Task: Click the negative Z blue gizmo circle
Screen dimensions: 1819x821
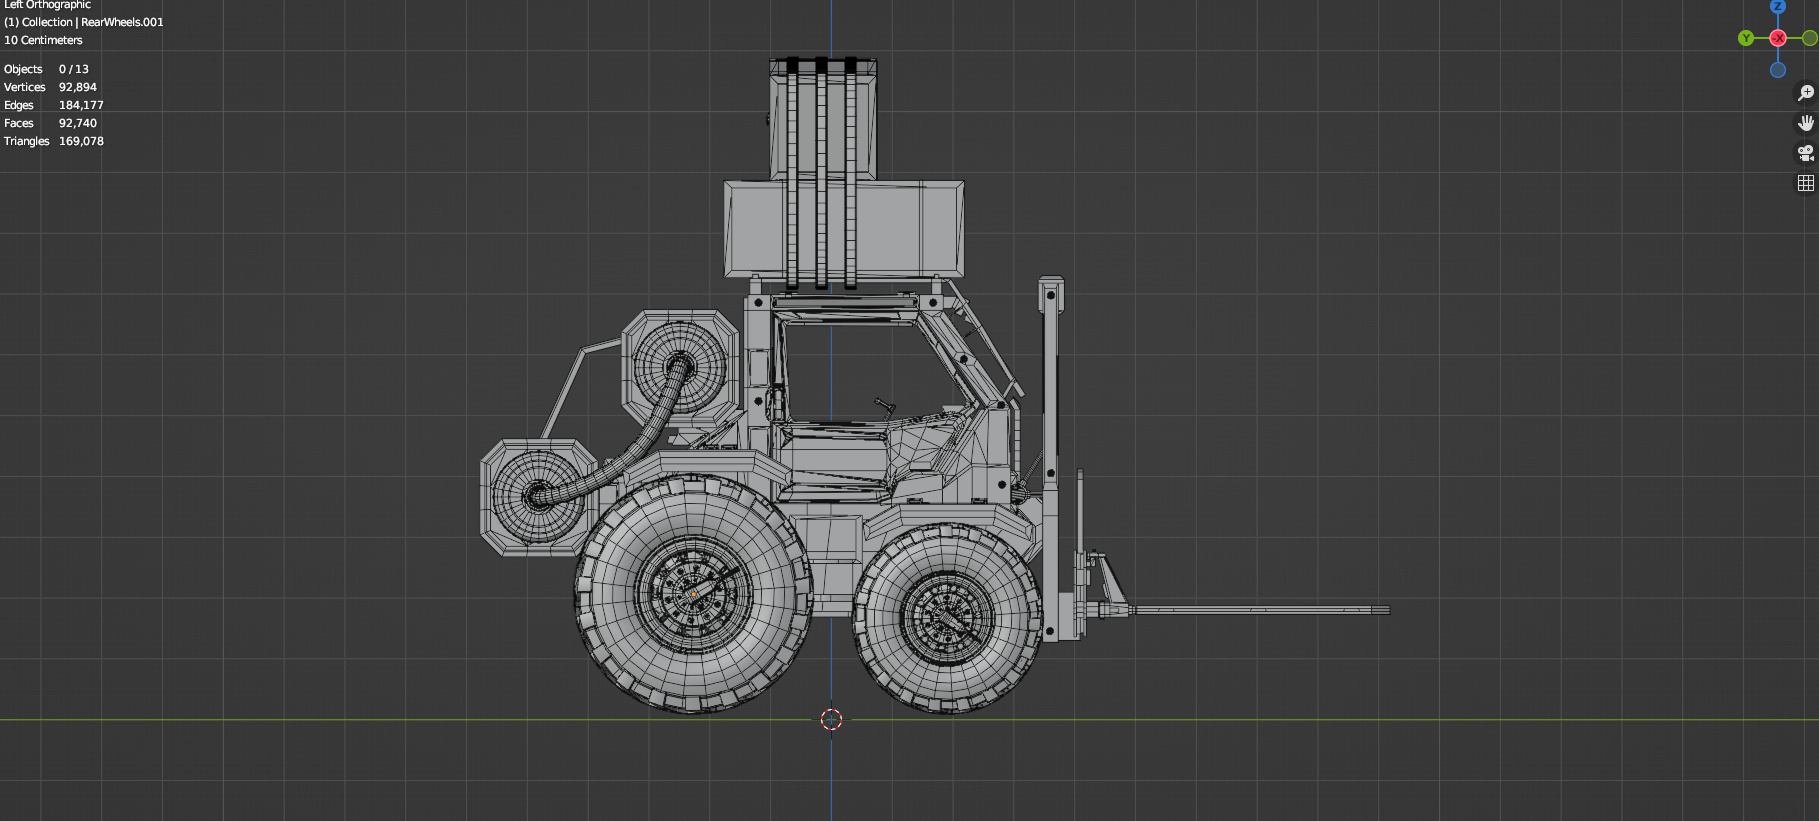Action: coord(1778,70)
